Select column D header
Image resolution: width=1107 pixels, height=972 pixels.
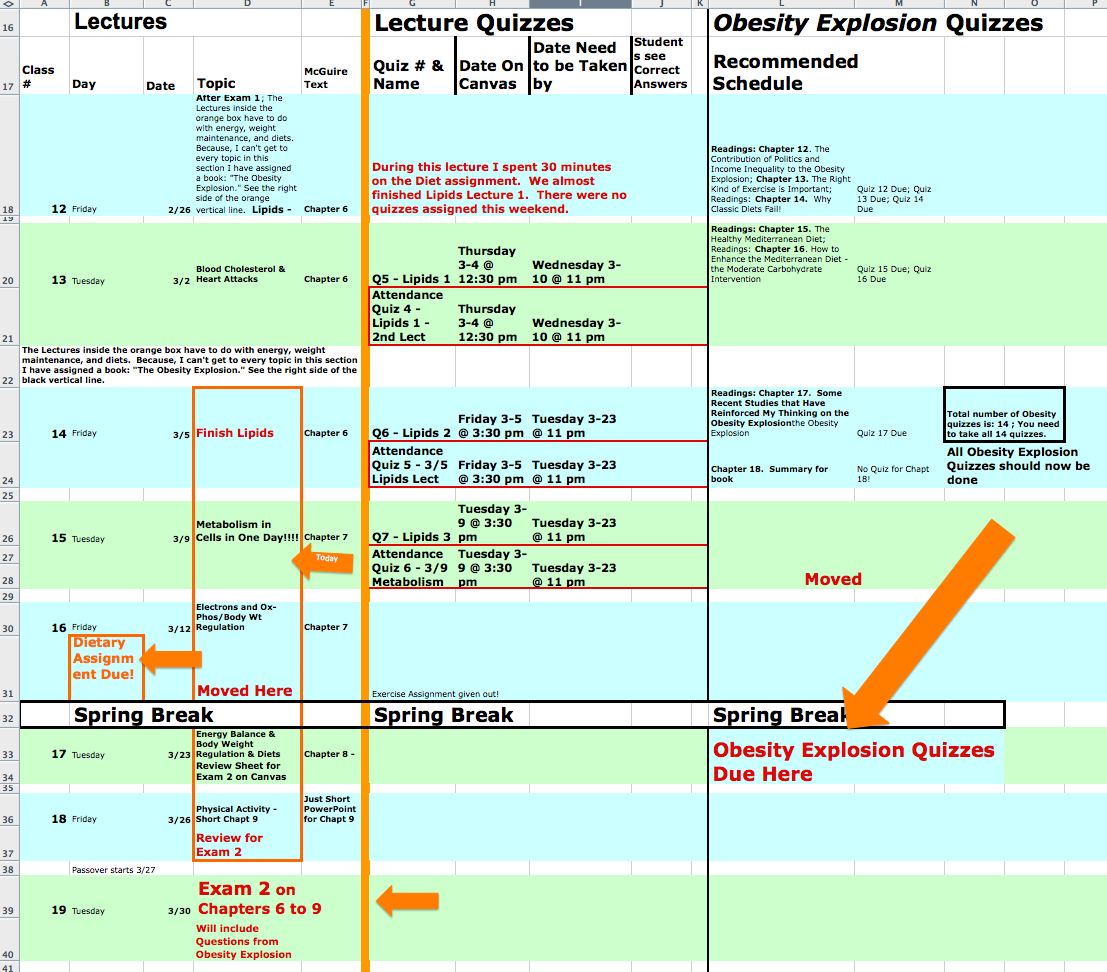tap(246, 4)
